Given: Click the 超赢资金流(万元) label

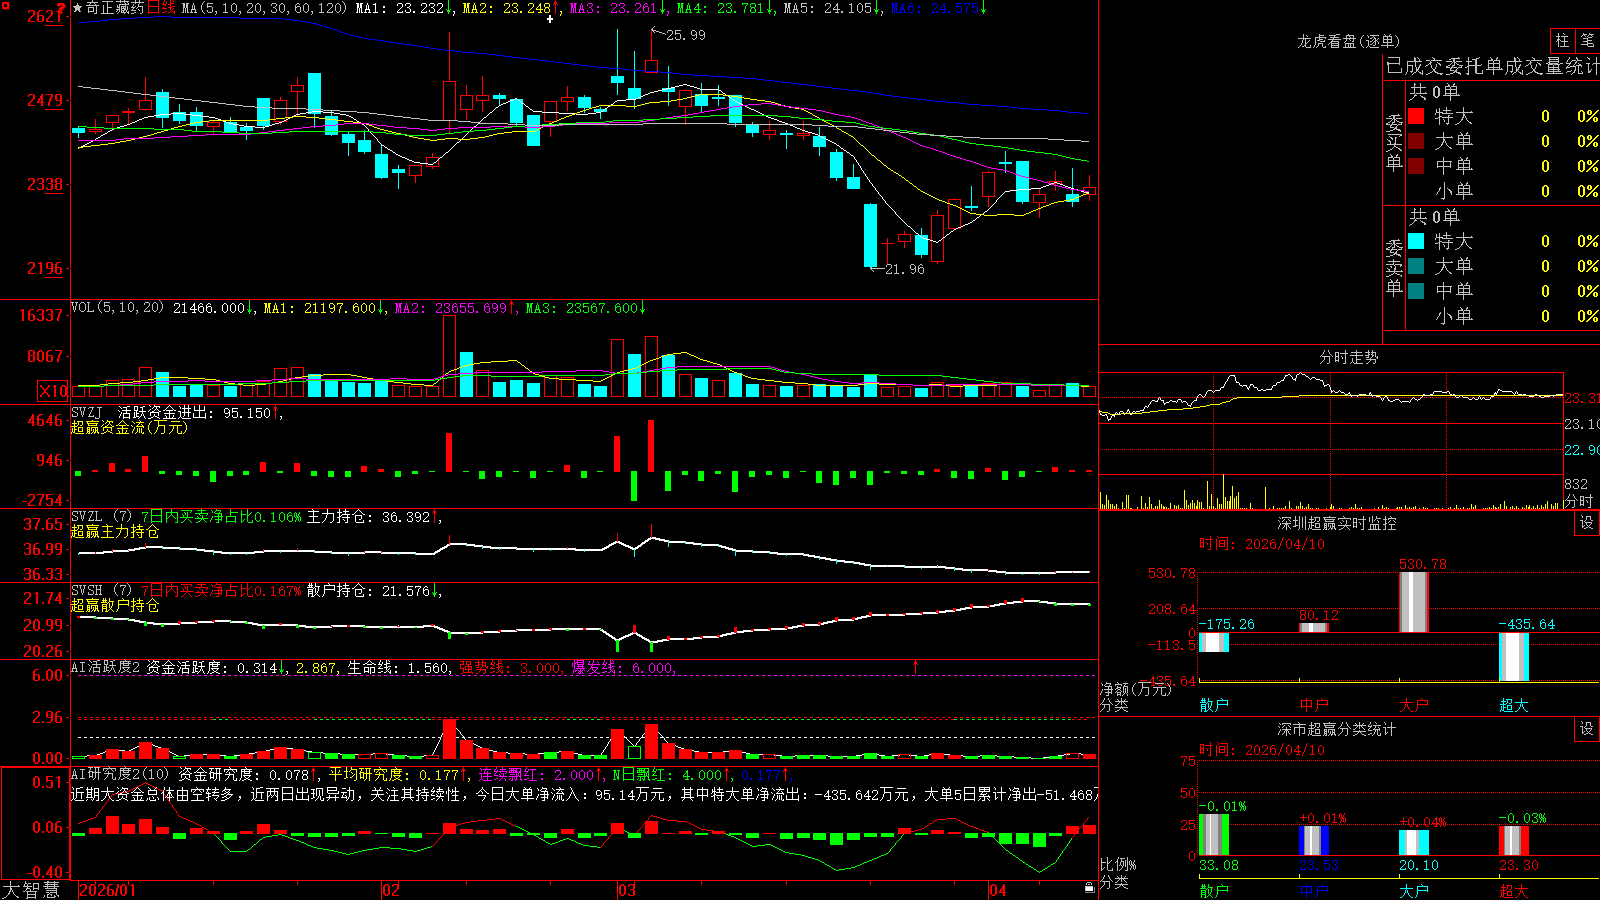Looking at the screenshot, I should (129, 427).
